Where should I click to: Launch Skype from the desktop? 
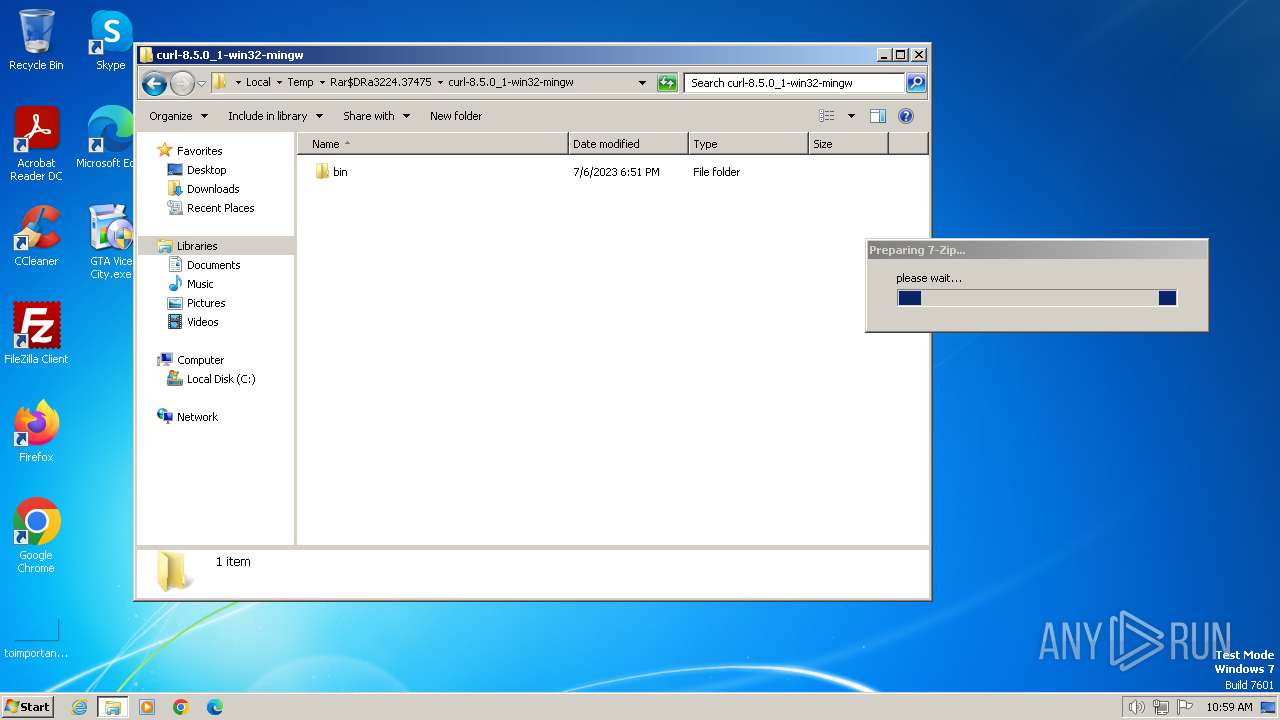point(110,40)
